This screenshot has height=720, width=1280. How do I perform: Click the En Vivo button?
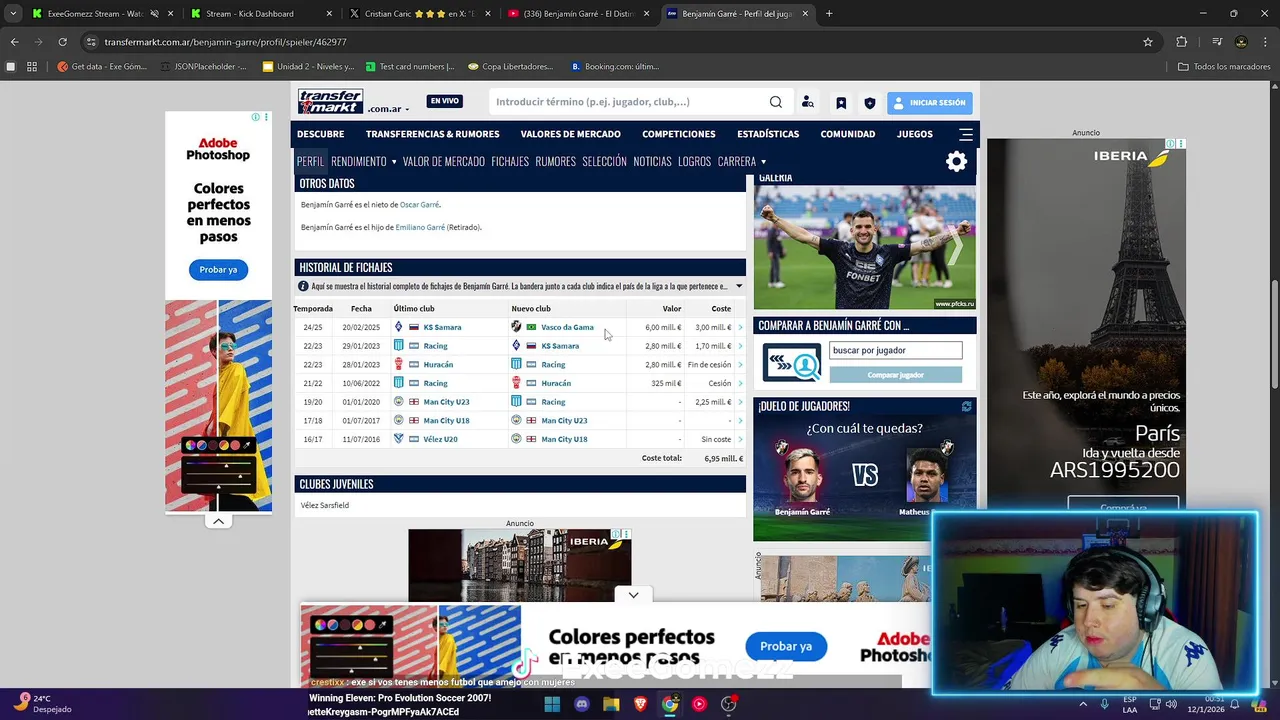pyautogui.click(x=444, y=102)
